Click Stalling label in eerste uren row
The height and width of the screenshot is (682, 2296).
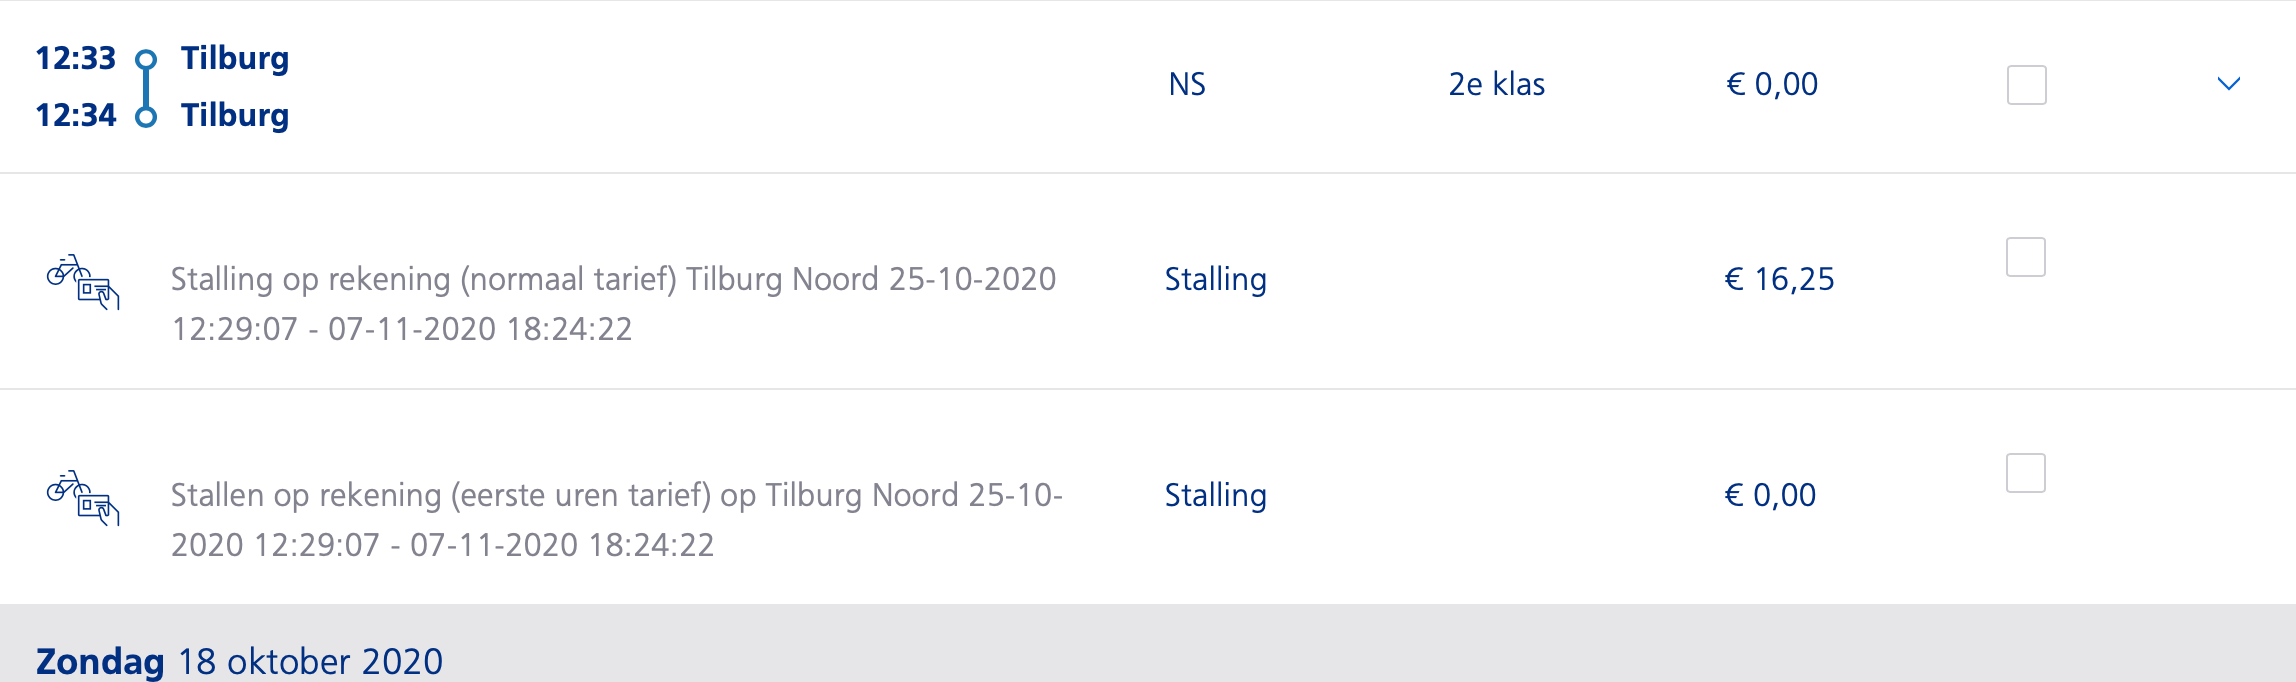coord(1216,495)
